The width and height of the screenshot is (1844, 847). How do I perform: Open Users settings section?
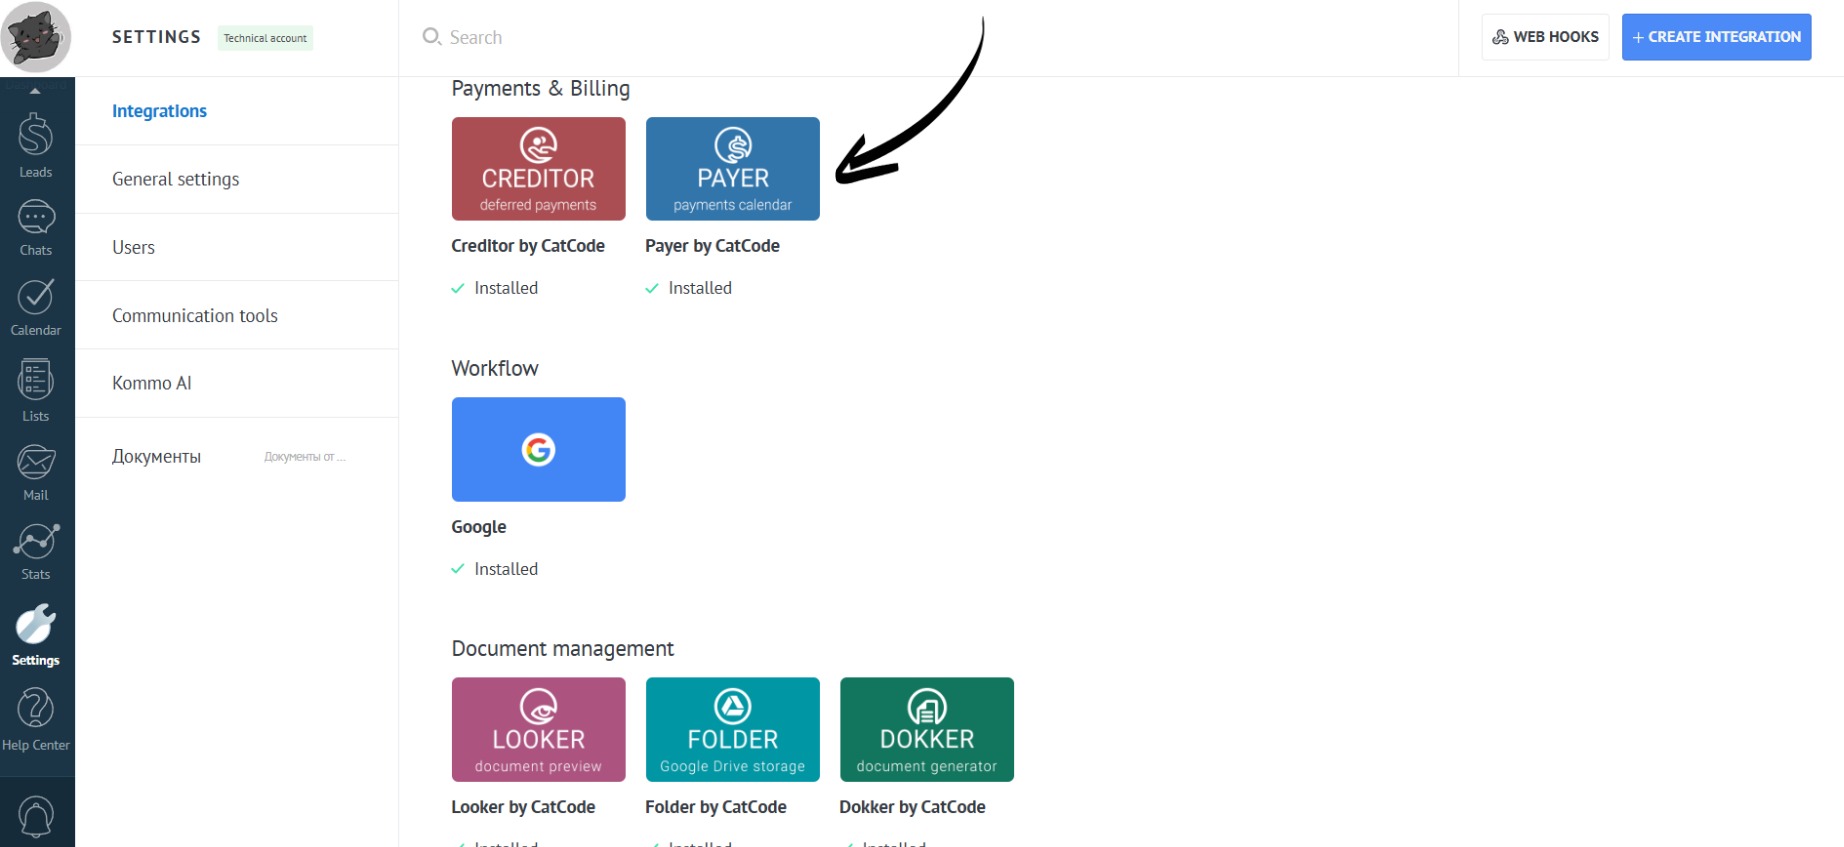[x=134, y=247]
